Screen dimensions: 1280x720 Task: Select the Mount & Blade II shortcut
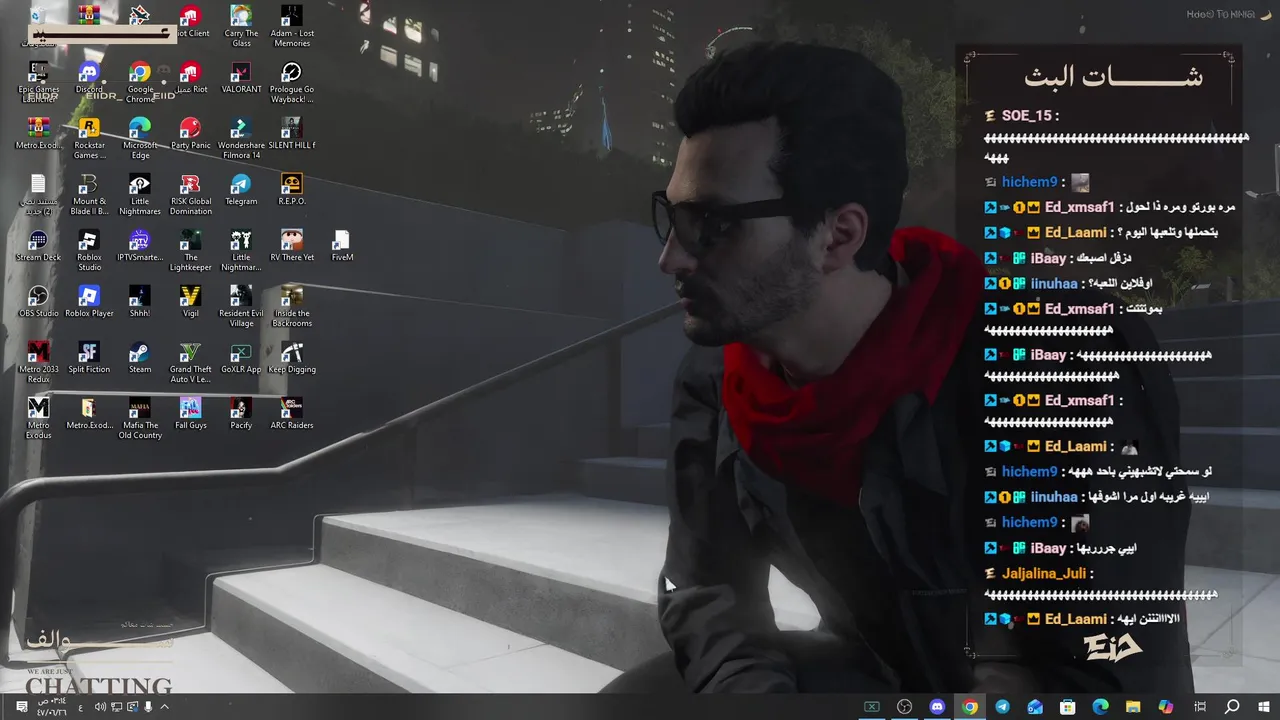89,194
